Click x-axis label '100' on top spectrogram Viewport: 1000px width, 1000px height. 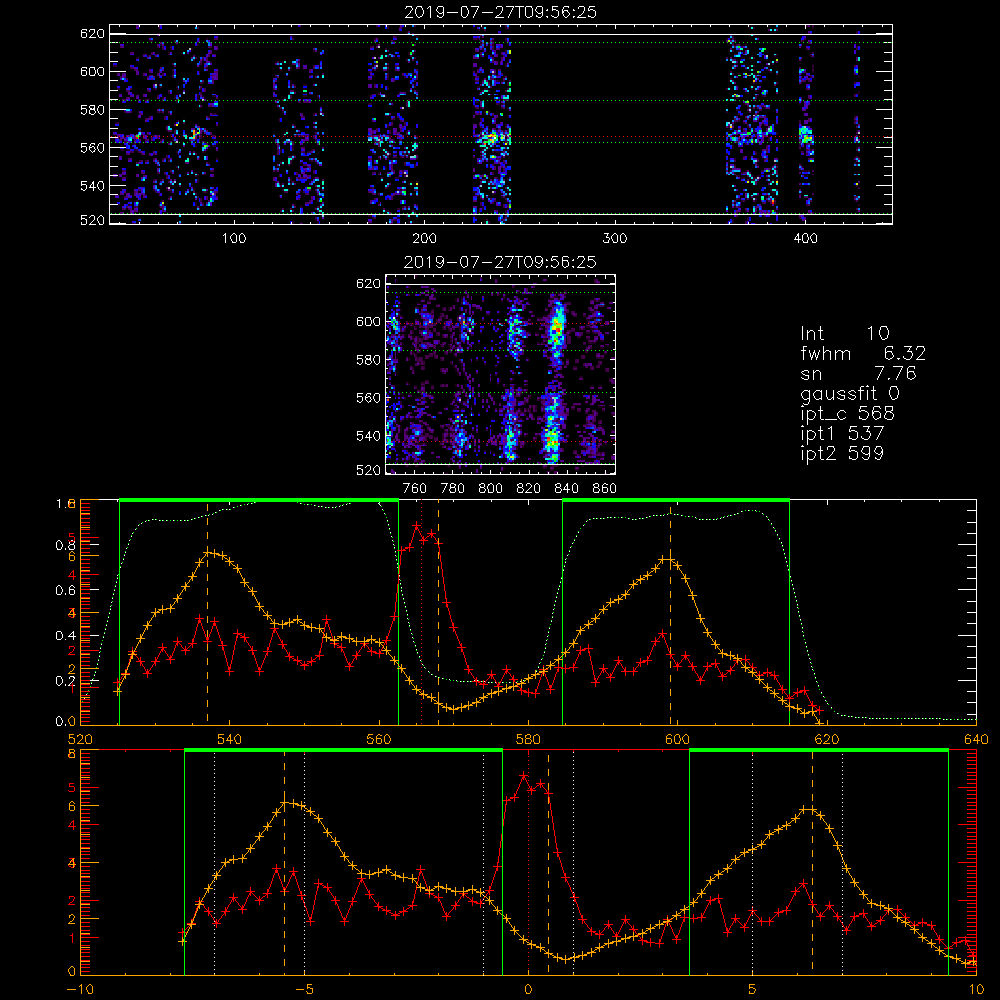tap(234, 239)
